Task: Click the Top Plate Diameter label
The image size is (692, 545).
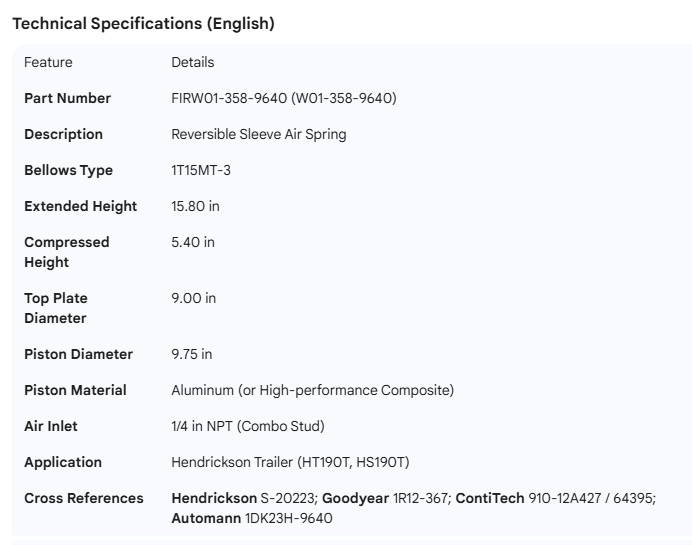Action: 56,308
